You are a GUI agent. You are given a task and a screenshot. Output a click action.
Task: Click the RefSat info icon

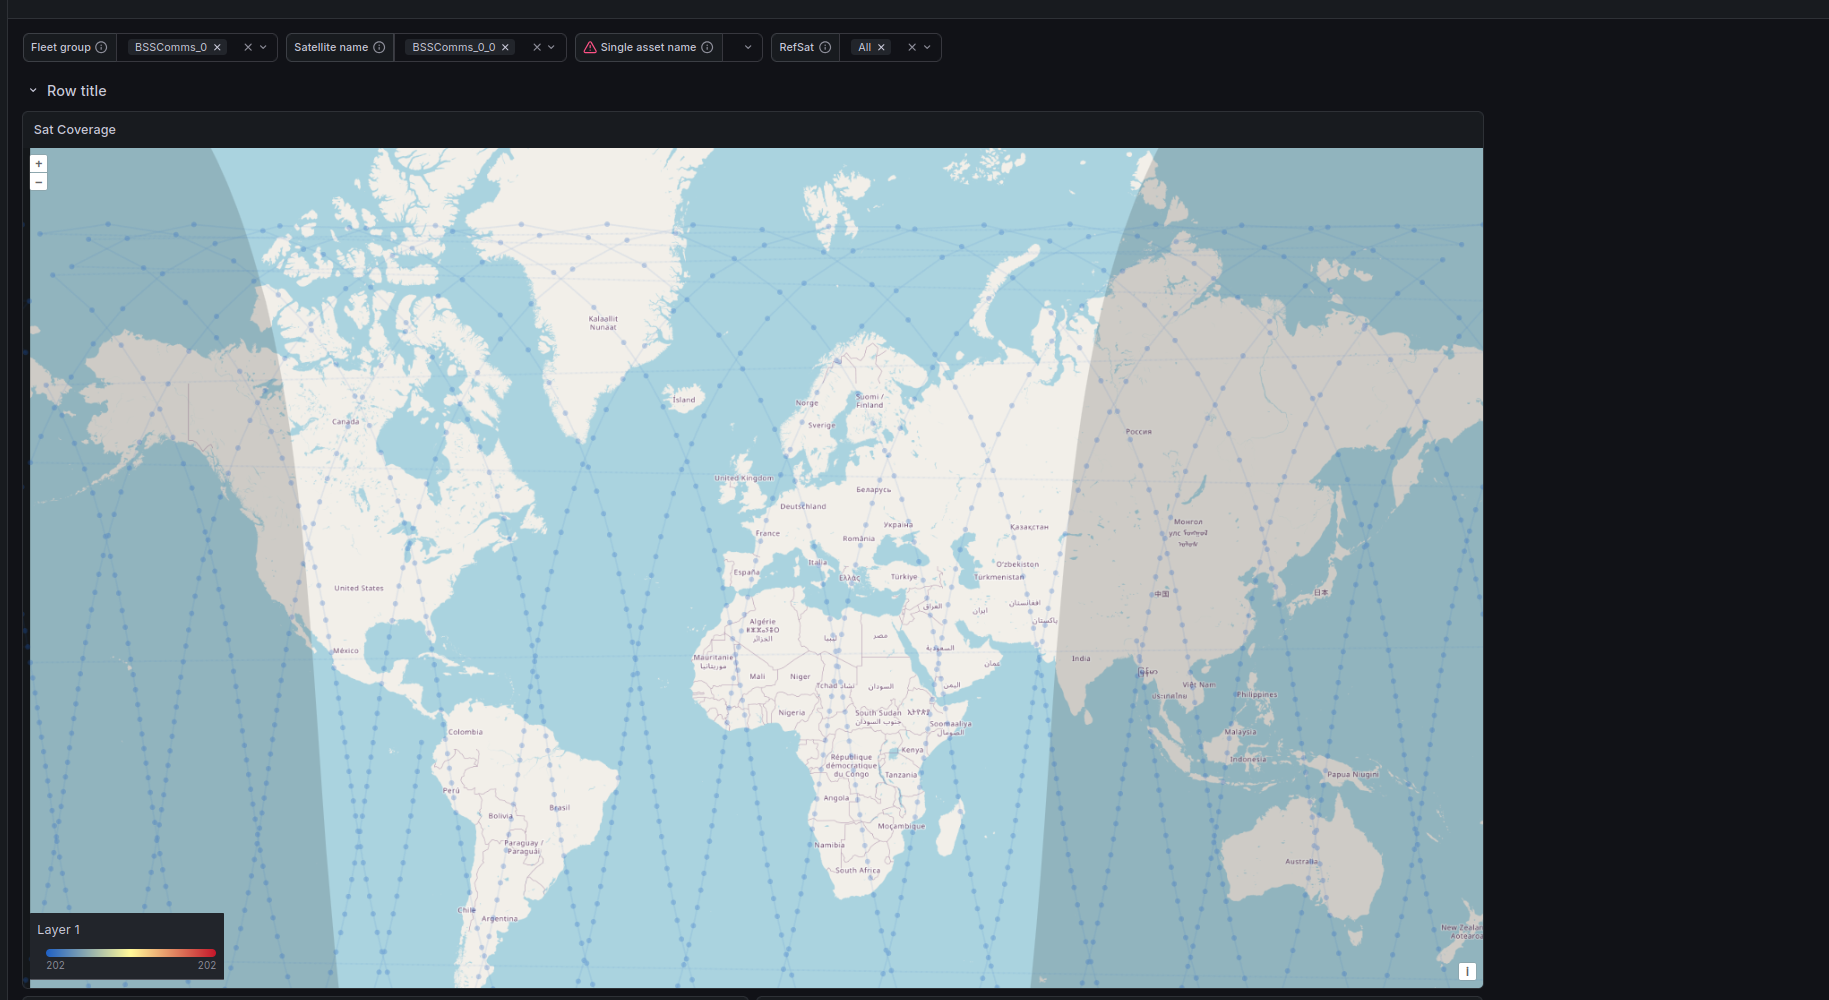pyautogui.click(x=825, y=47)
